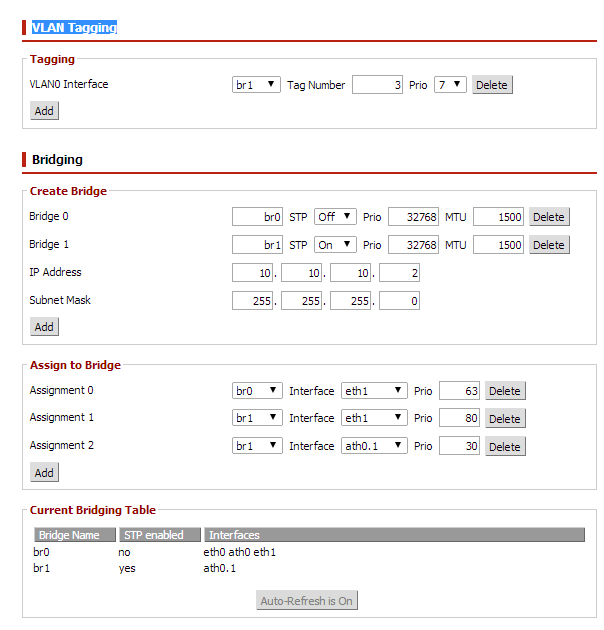
Task: Click br1 in the Current Bridging Table
Action: pos(41,568)
